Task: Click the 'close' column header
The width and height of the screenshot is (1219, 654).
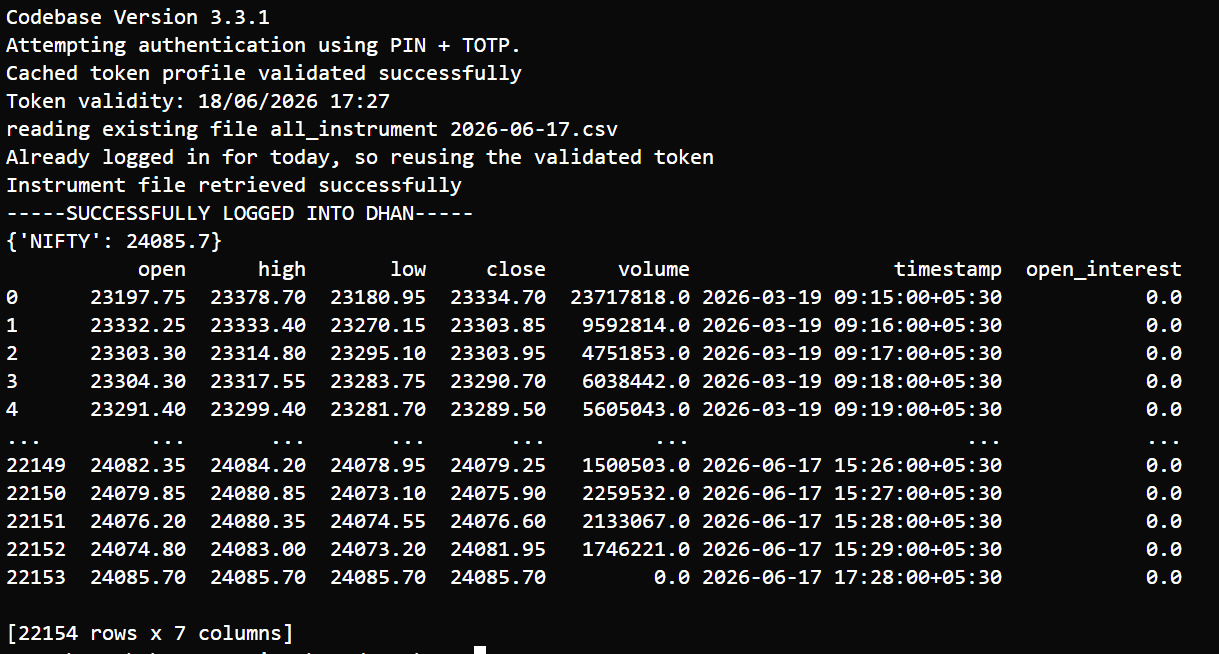Action: click(x=516, y=269)
